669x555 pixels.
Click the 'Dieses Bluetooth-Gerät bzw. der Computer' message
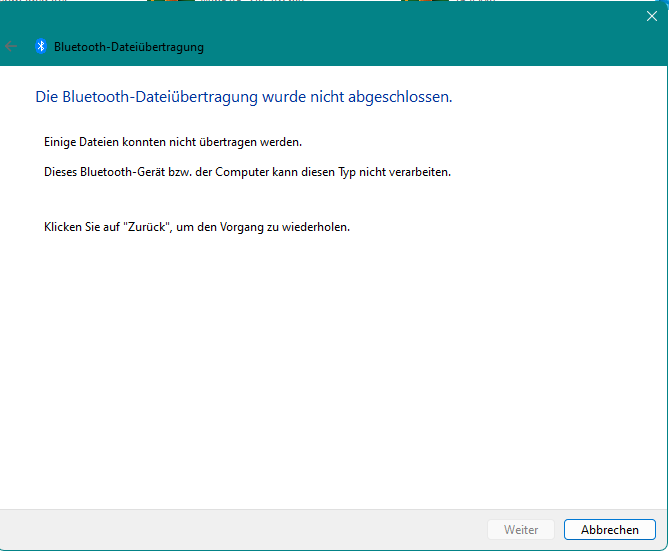247,171
